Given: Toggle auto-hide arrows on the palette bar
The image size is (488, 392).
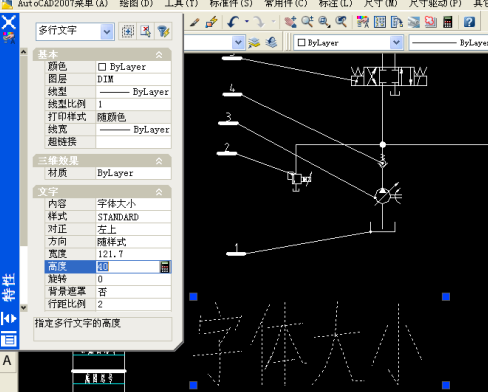Looking at the screenshot, I should coord(9,319).
